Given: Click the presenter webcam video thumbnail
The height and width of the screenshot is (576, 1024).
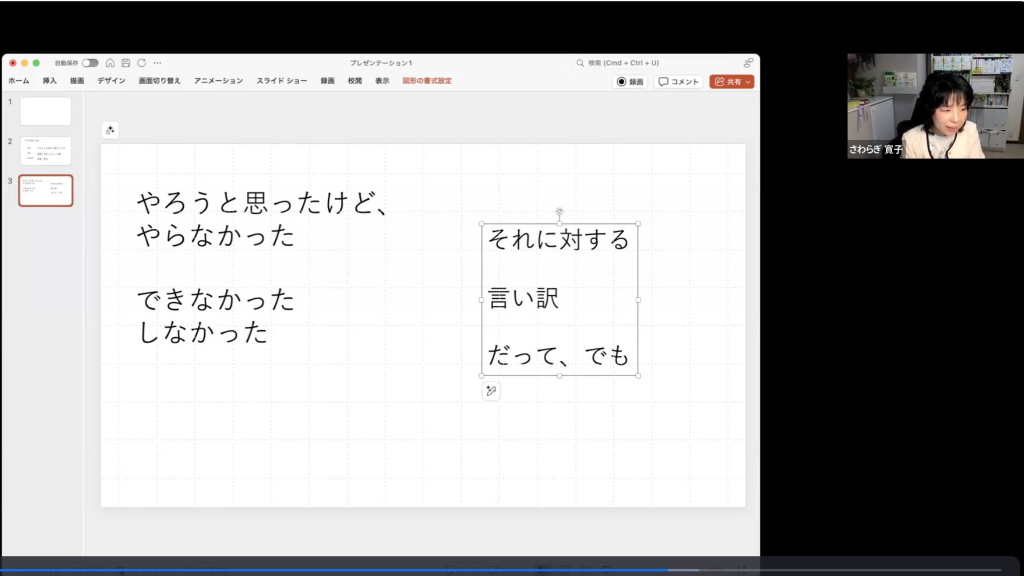Looking at the screenshot, I should [935, 106].
